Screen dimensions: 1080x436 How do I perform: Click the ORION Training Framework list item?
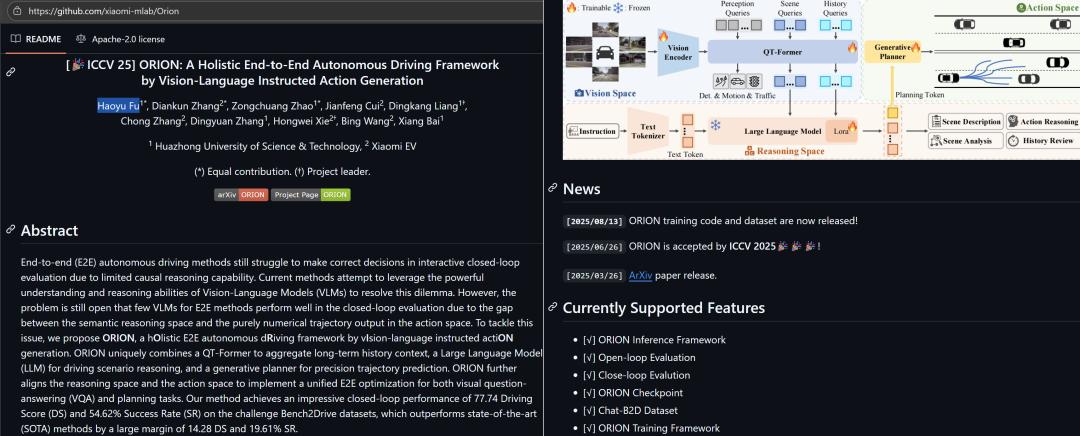pos(651,428)
